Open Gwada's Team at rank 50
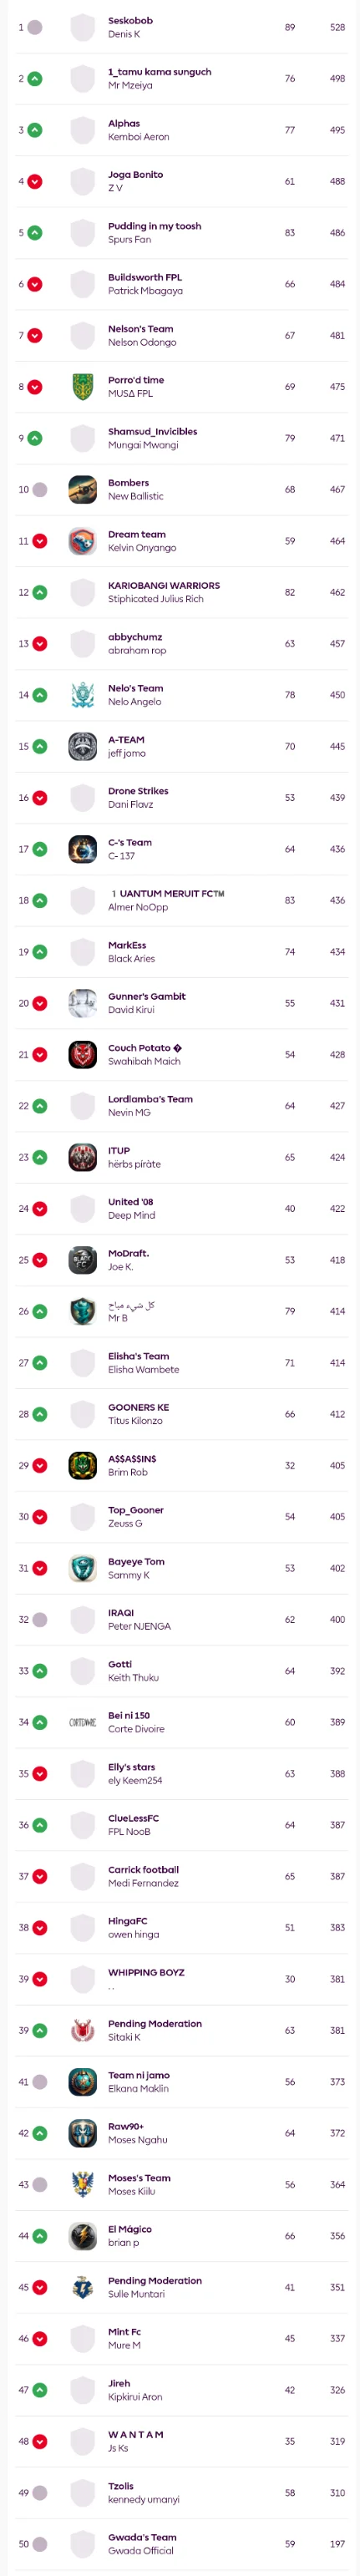This screenshot has width=360, height=2576. (142, 2537)
